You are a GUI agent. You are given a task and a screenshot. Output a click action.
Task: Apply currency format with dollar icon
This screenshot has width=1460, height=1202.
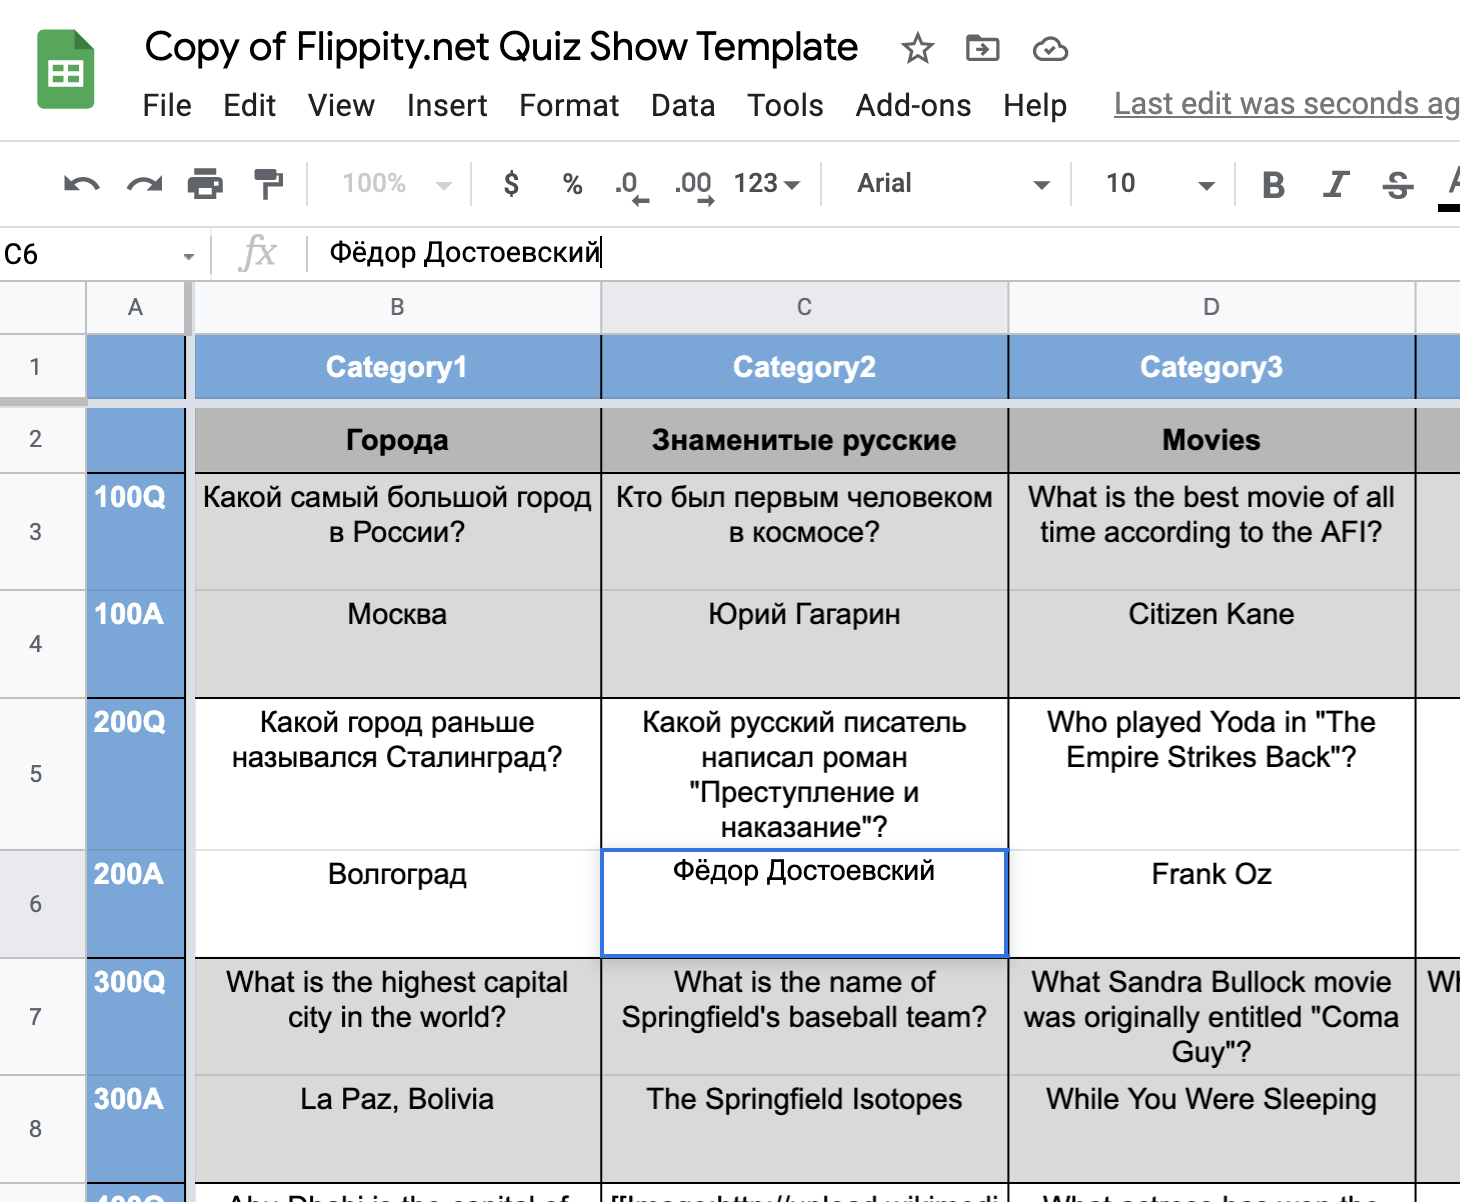coord(511,184)
